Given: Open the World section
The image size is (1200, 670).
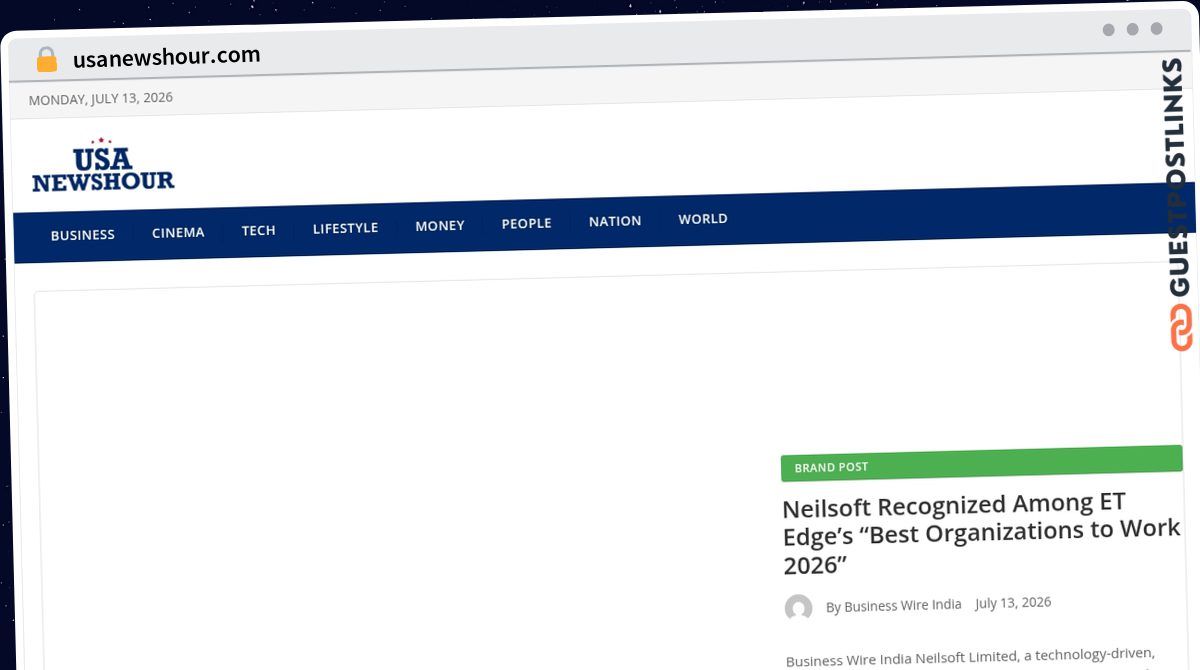Looking at the screenshot, I should coord(703,219).
